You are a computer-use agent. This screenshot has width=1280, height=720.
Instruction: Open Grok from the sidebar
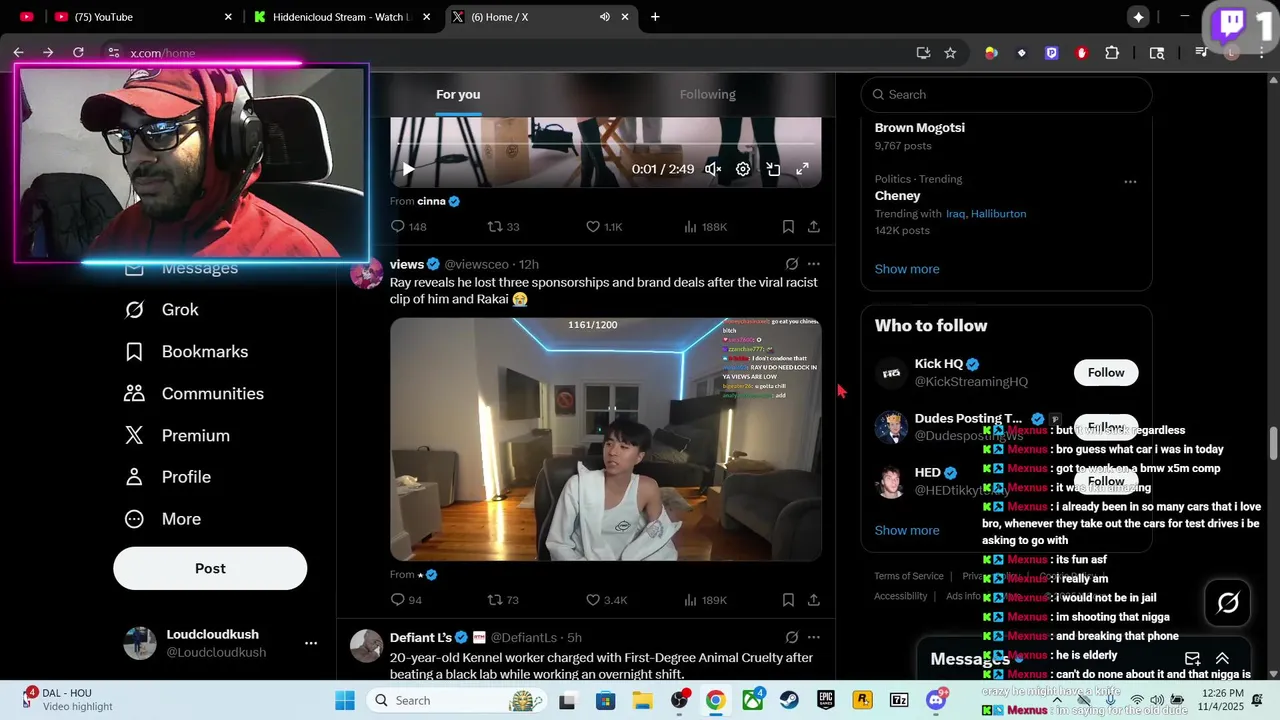coord(162,310)
